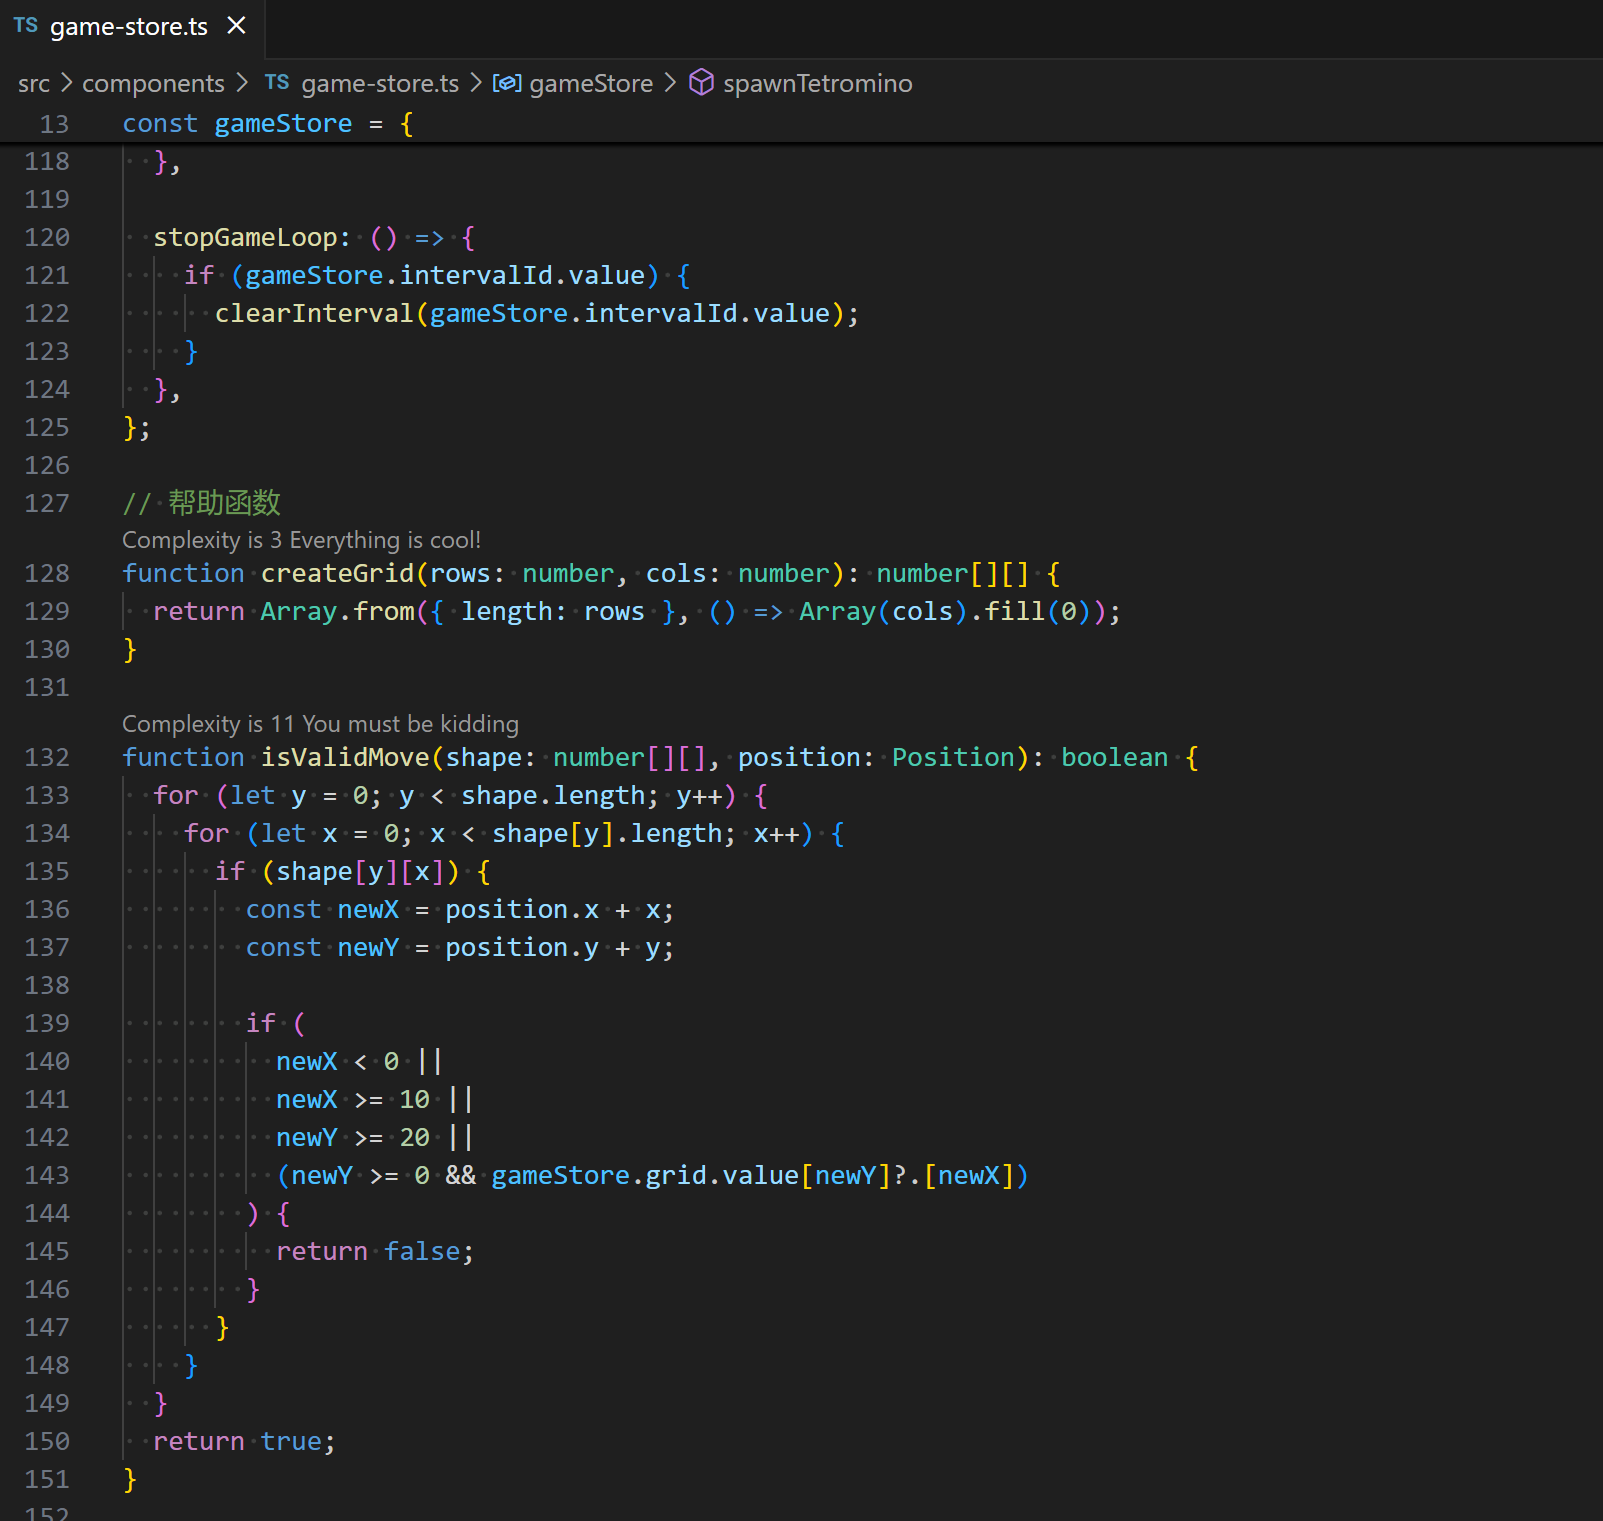Click the TS icon in the breadcrumb
This screenshot has width=1603, height=1521.
277,83
